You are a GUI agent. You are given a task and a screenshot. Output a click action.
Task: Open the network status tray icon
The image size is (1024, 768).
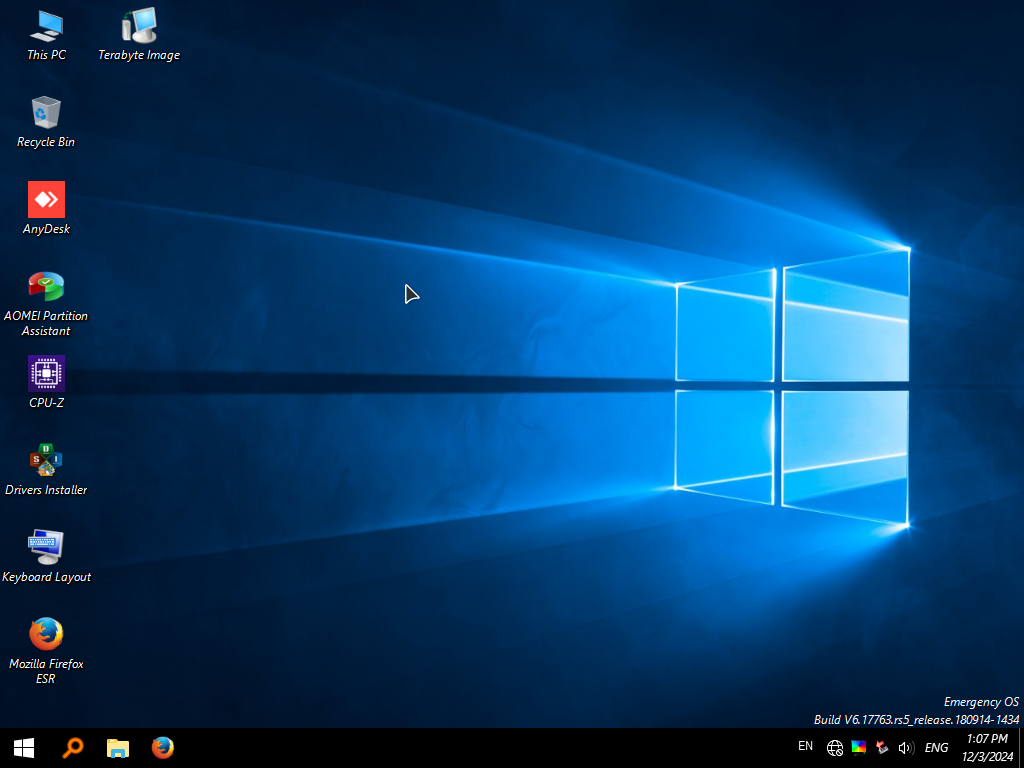click(x=834, y=748)
